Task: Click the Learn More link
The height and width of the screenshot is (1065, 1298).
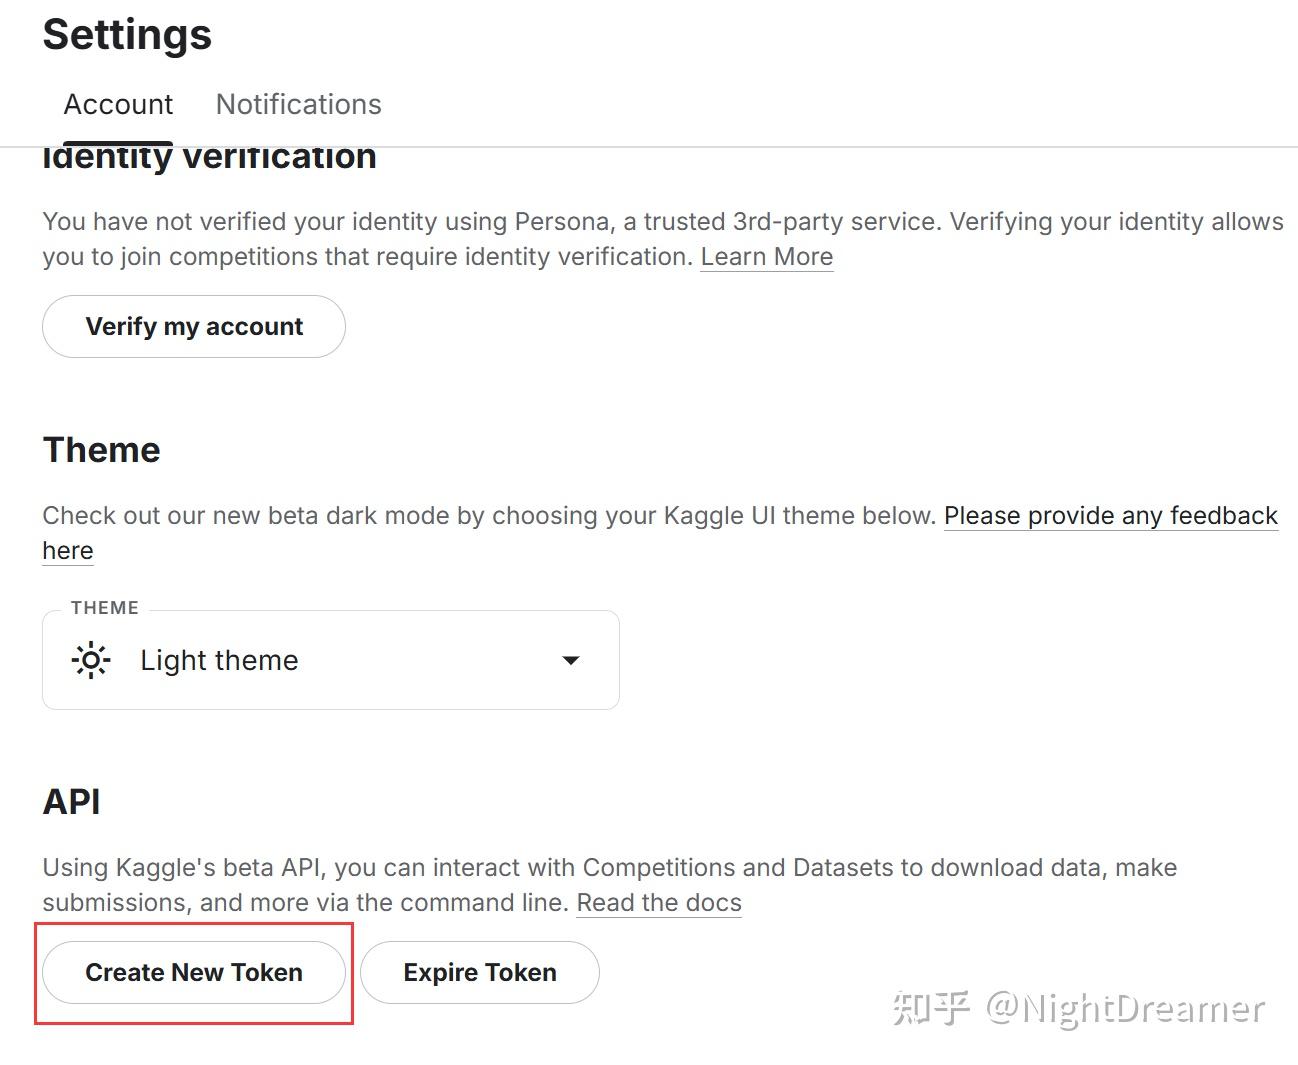Action: pyautogui.click(x=766, y=257)
